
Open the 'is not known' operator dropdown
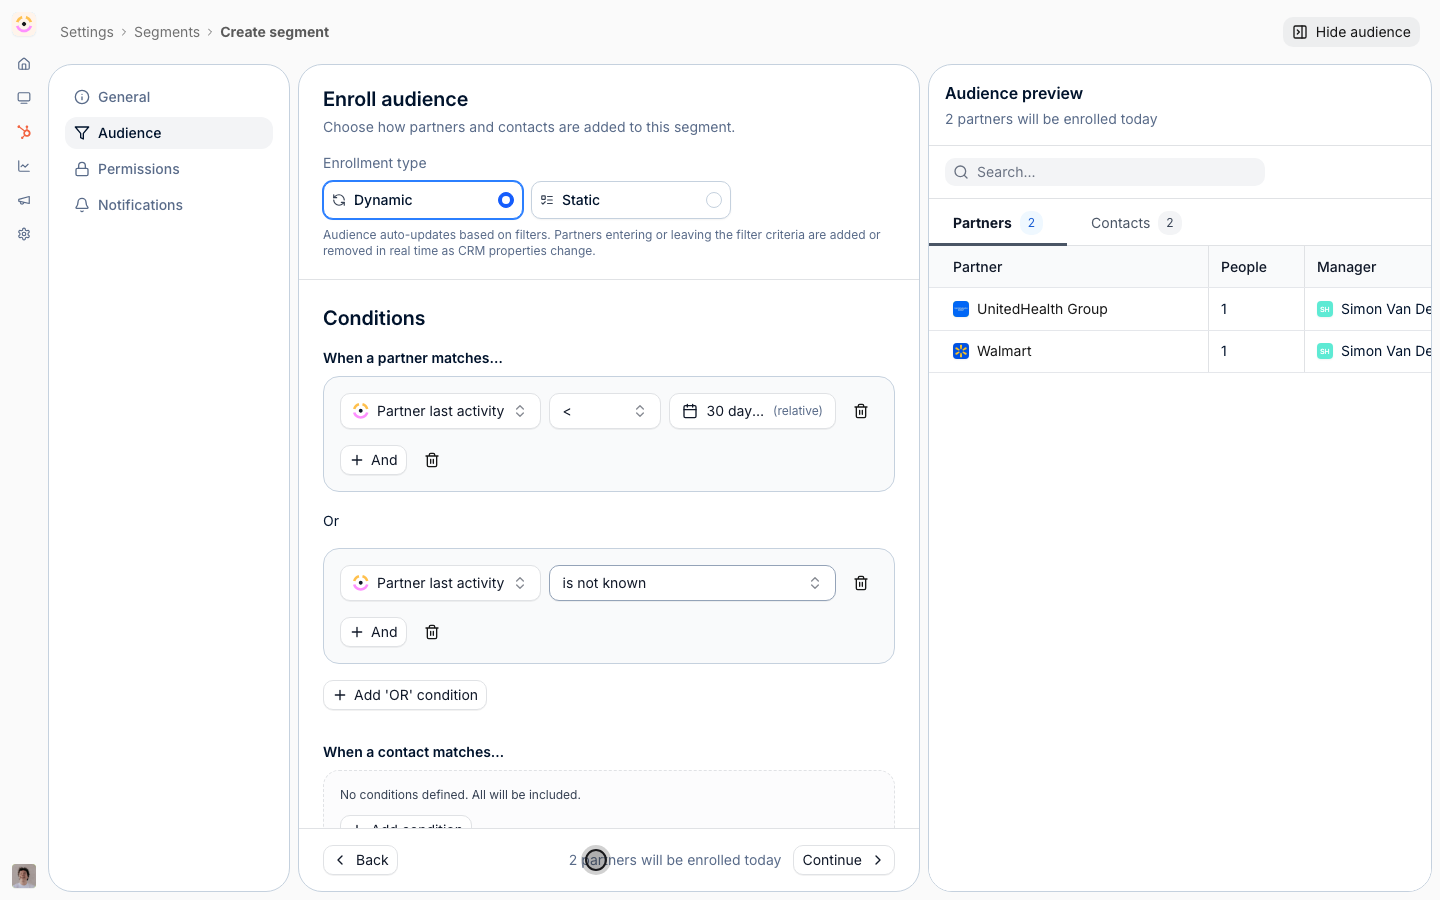click(692, 583)
